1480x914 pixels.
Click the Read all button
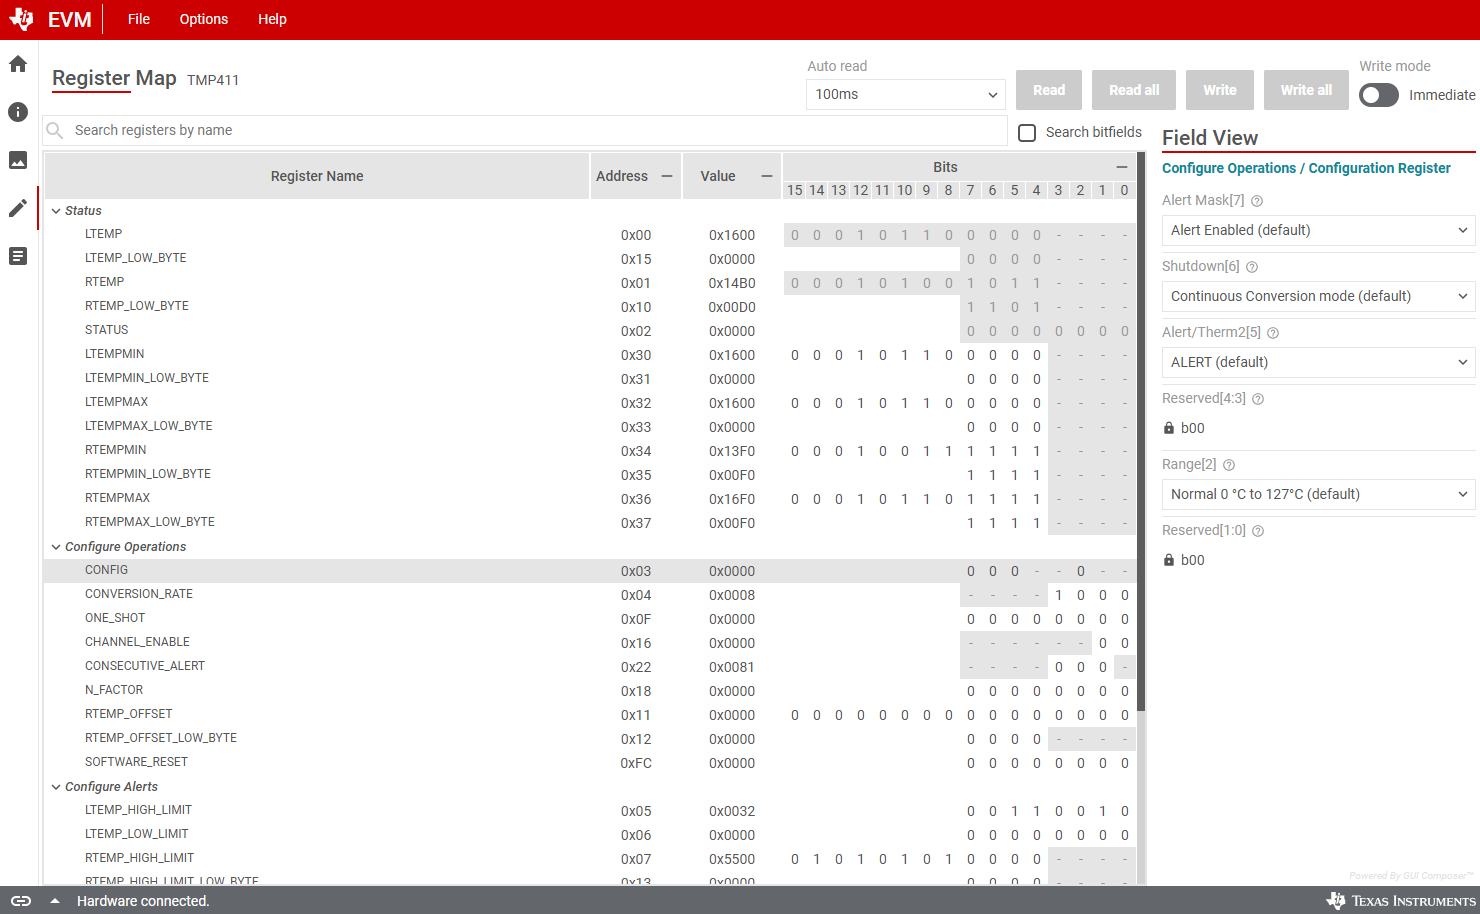click(x=1134, y=90)
